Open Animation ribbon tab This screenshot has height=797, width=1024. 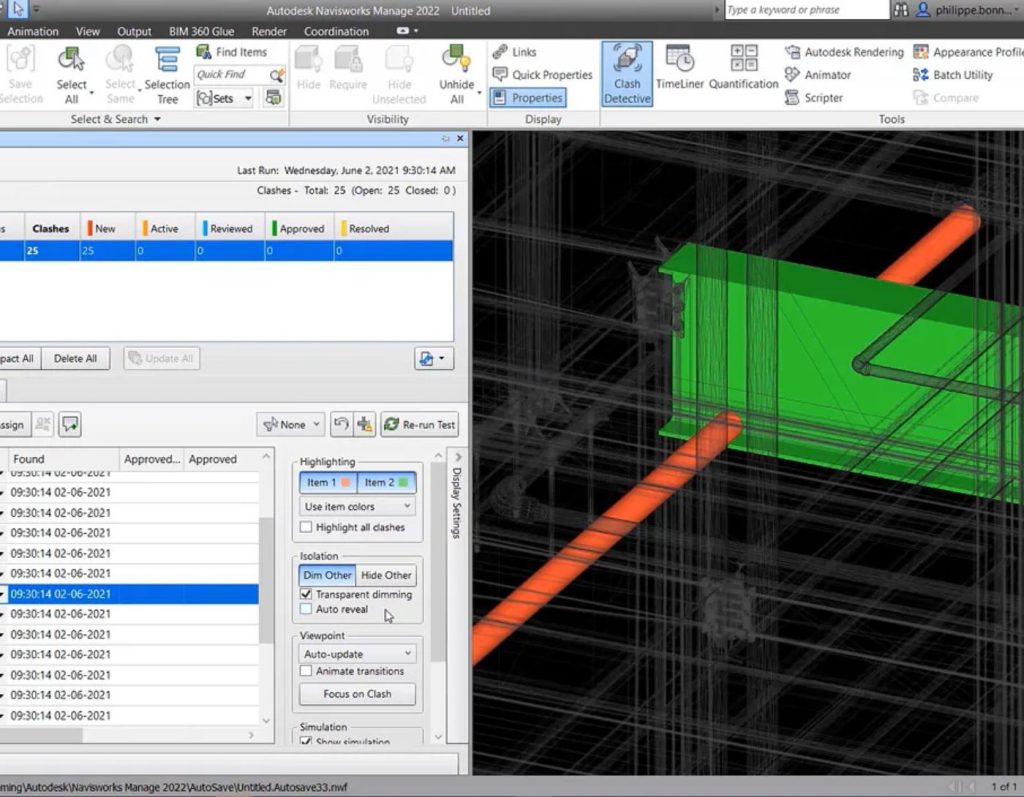(33, 31)
